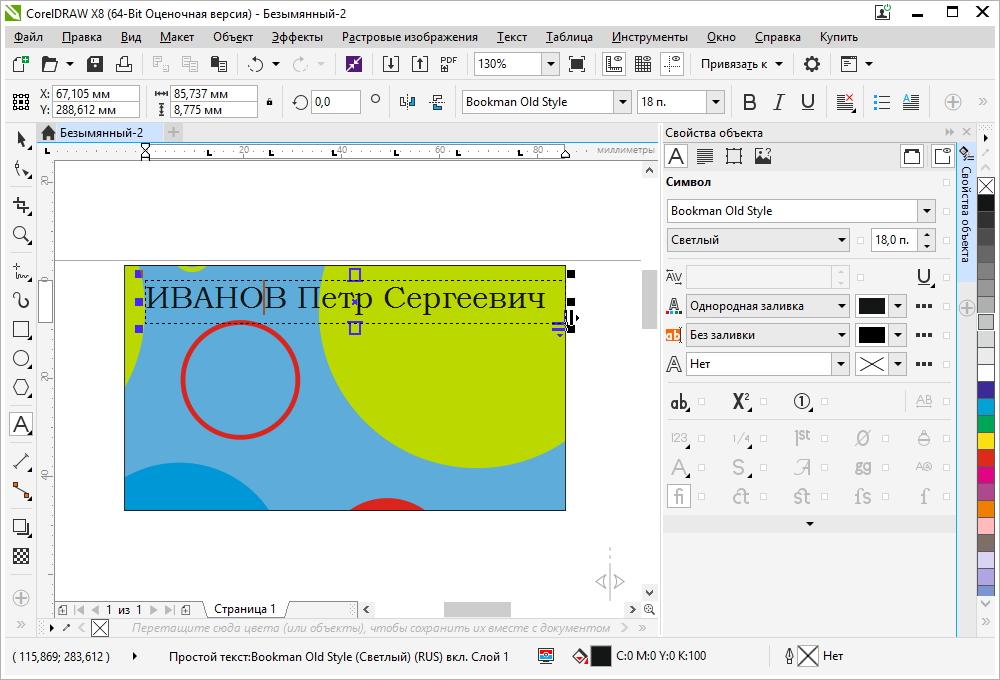Screen dimensions: 1000x680
Task: Publish to PDF
Action: click(449, 64)
